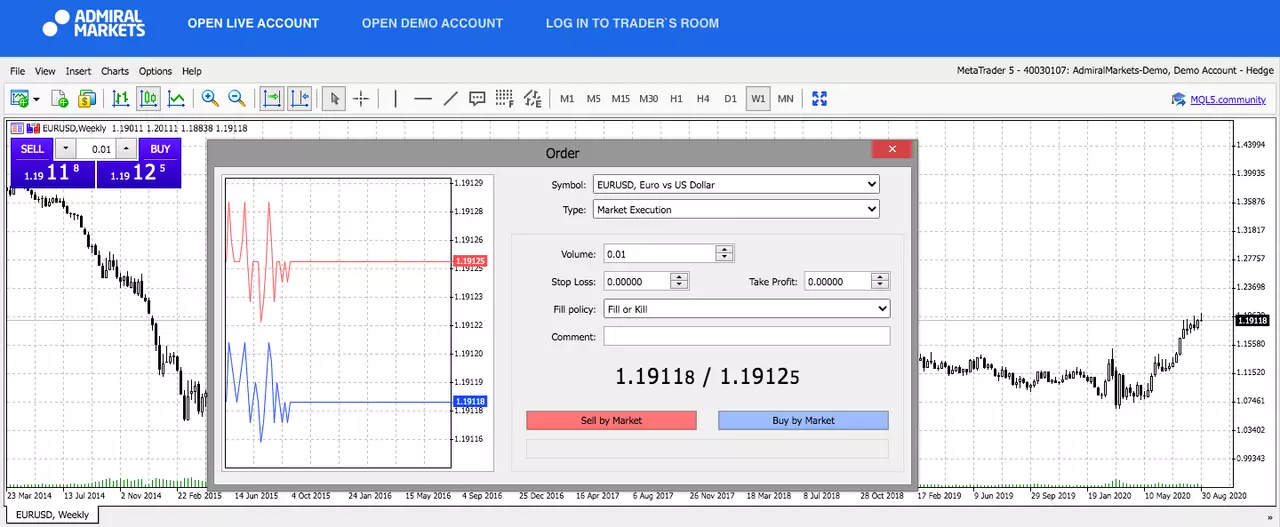
Task: Click the fullscreen arrows icon
Action: [820, 98]
